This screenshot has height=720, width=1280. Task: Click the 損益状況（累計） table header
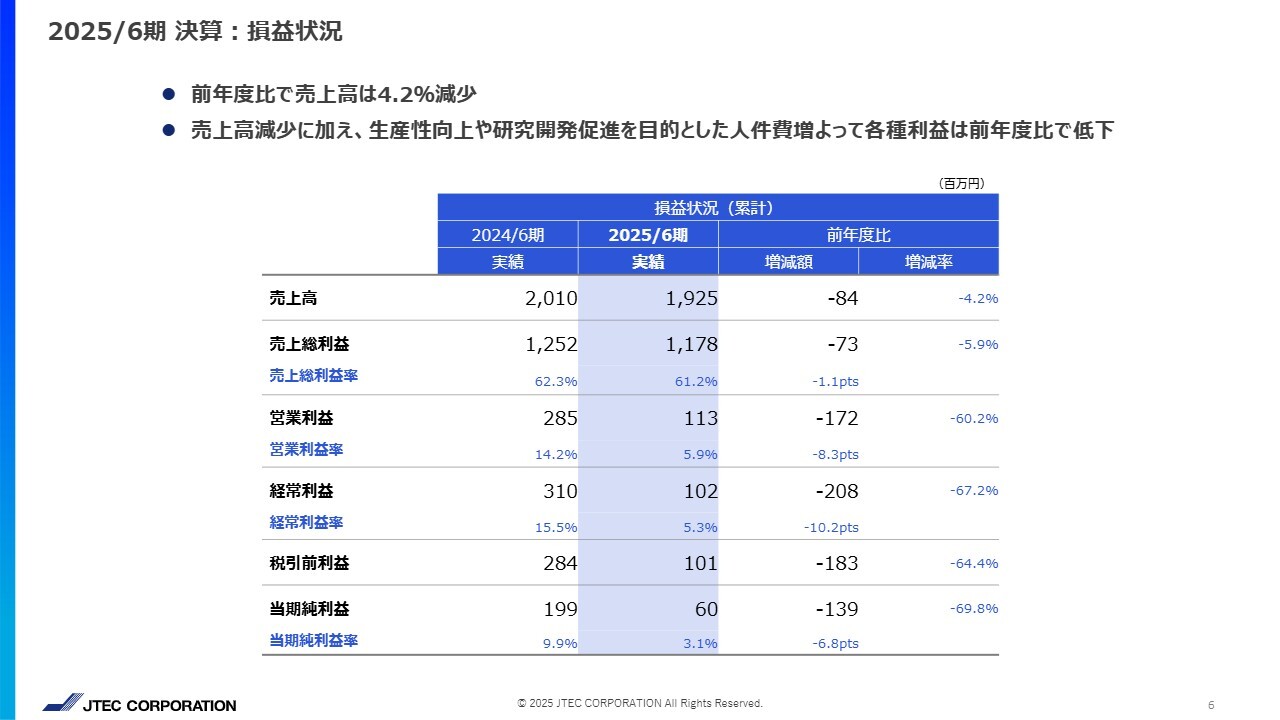tap(717, 207)
